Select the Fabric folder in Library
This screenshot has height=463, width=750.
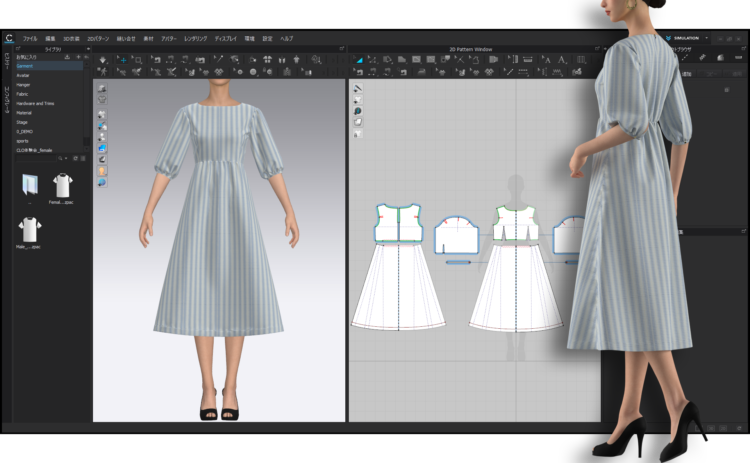point(23,94)
